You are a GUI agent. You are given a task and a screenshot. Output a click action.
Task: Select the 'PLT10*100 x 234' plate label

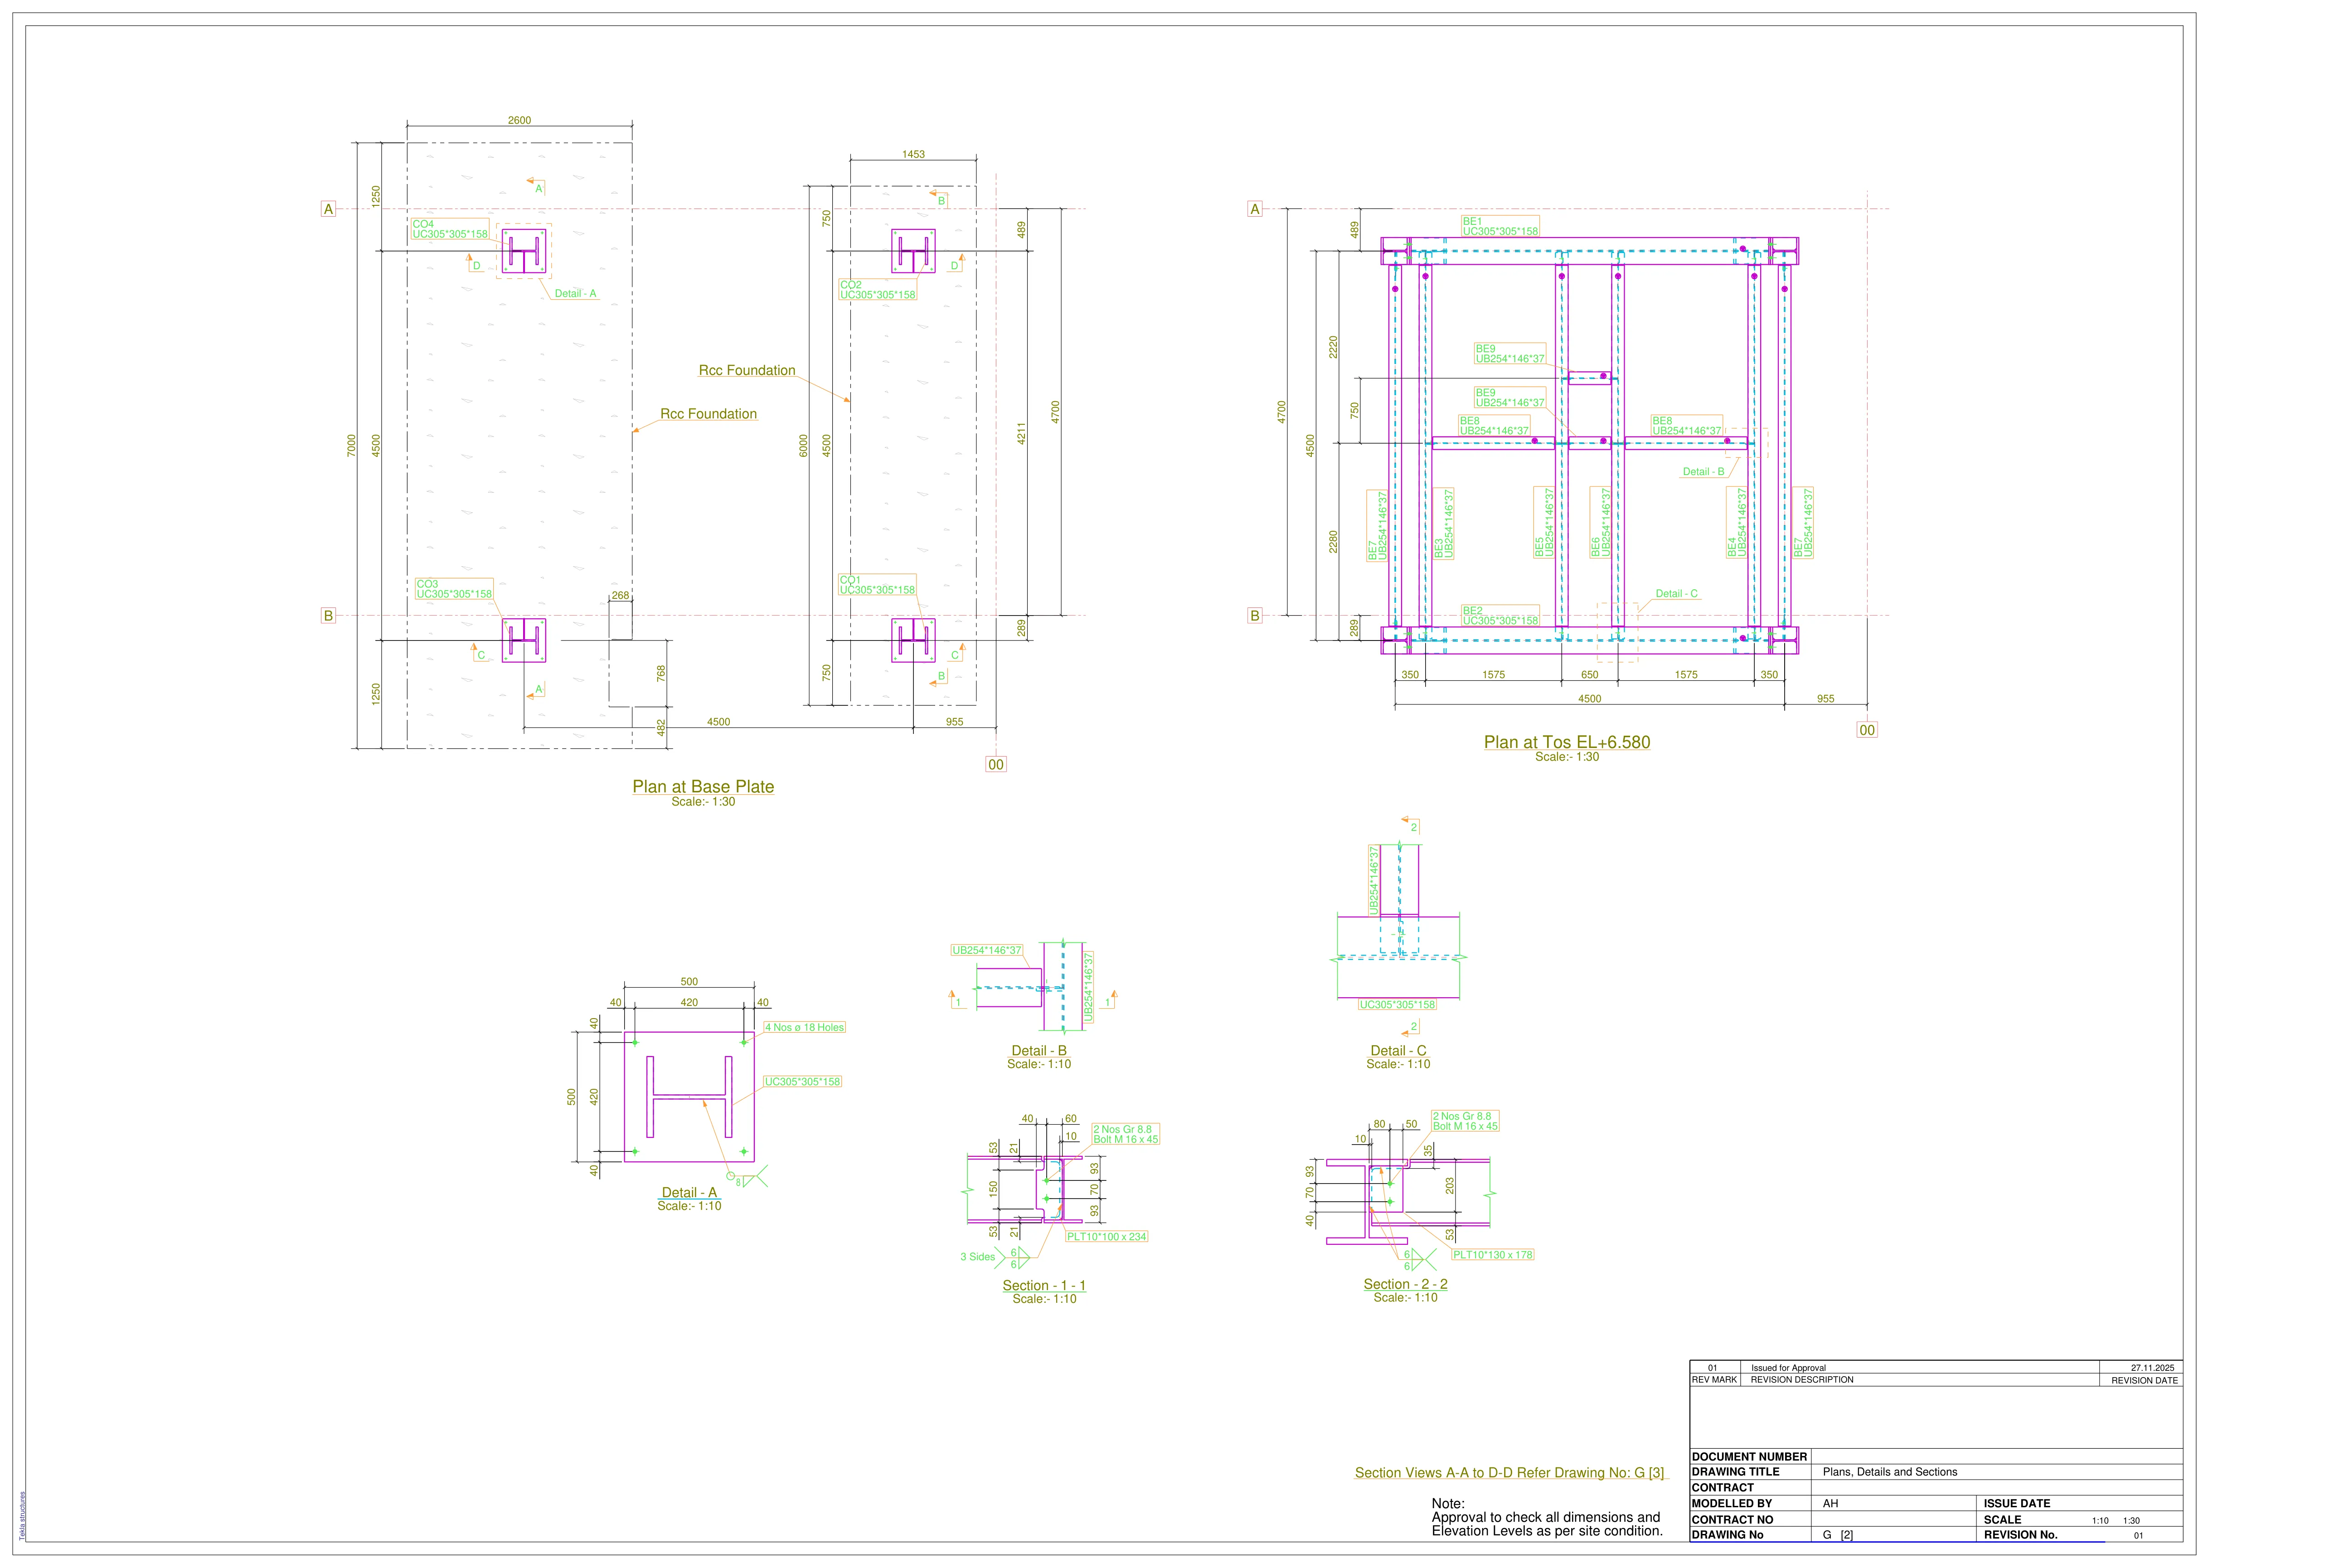click(x=1107, y=1237)
